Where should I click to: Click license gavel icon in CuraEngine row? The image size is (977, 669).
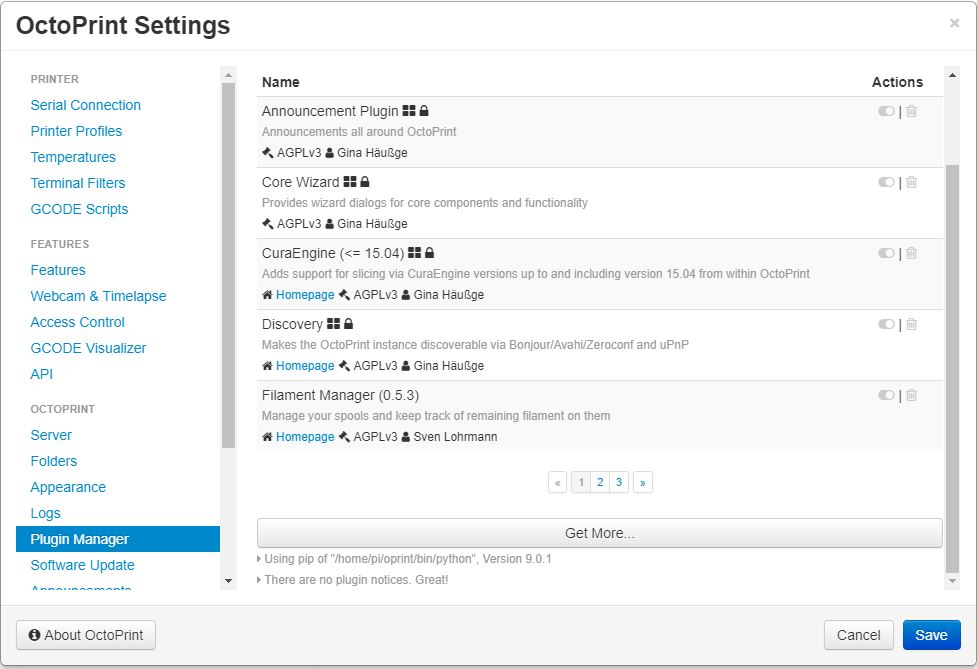[344, 295]
